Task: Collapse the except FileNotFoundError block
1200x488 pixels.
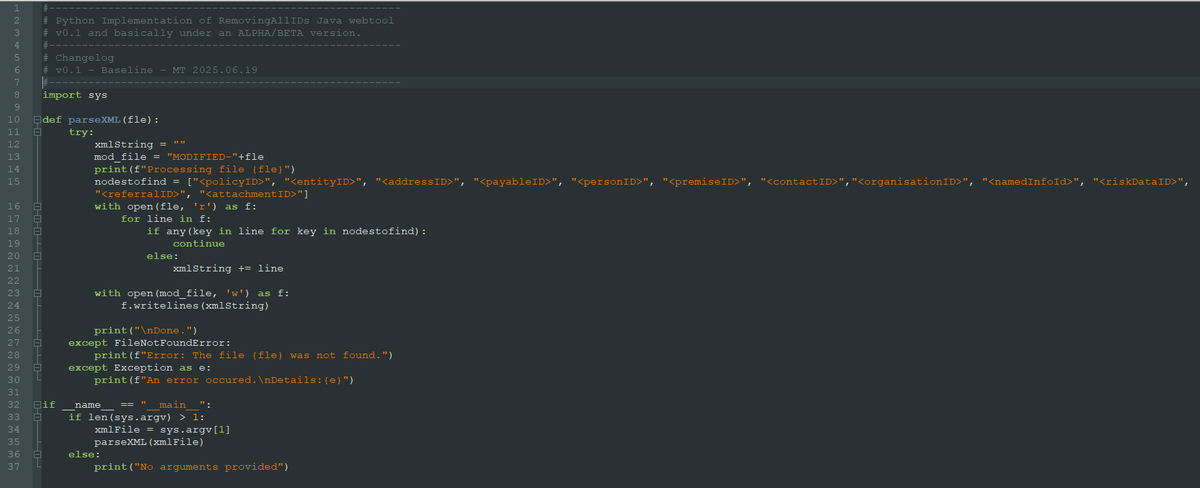Action: pyautogui.click(x=37, y=343)
